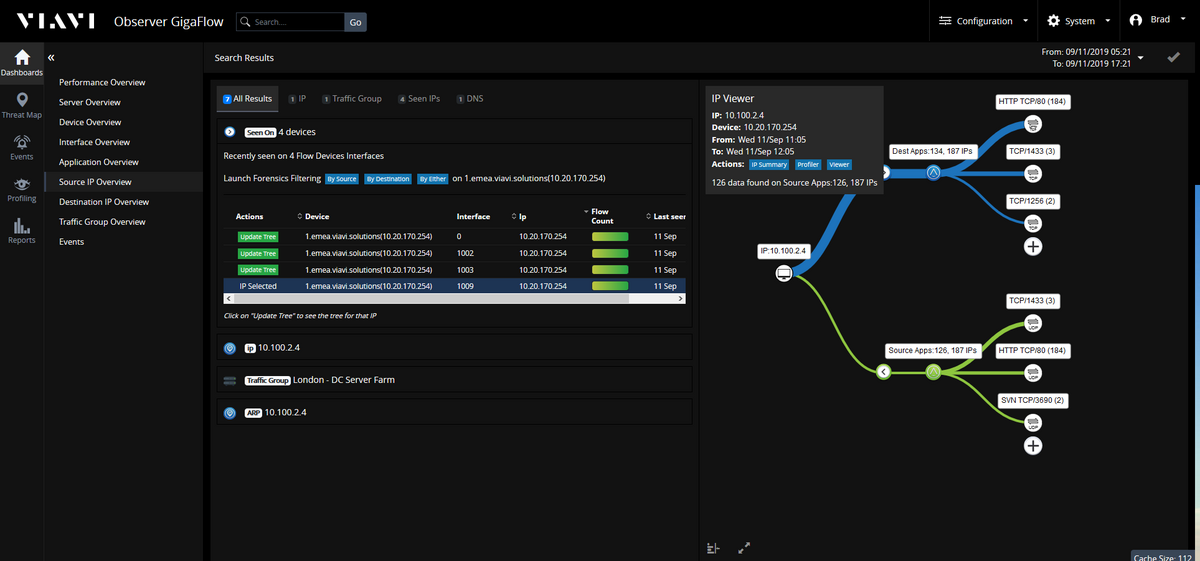Apply the date range with checkmark
1200x561 pixels.
coord(1173,58)
